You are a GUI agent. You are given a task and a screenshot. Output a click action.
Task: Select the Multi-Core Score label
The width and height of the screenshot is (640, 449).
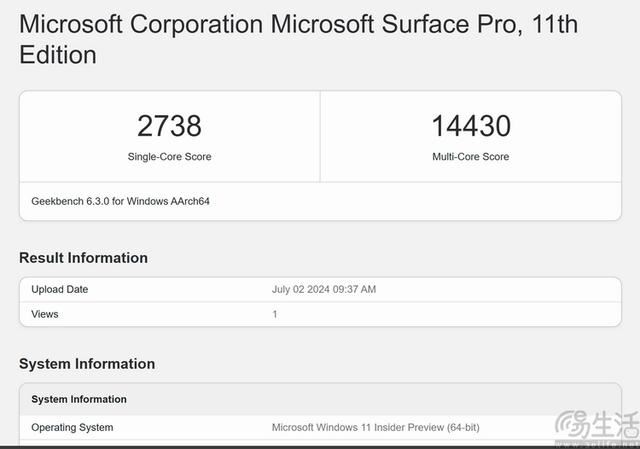(470, 157)
